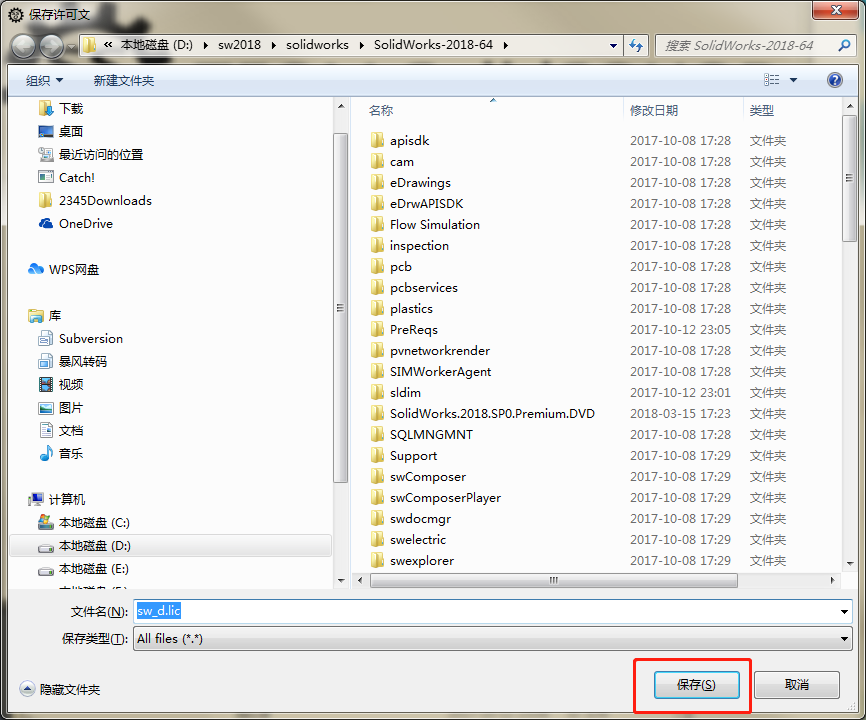Toggle 隐藏文件夹 at the bottom left
The height and width of the screenshot is (720, 866).
(x=60, y=689)
